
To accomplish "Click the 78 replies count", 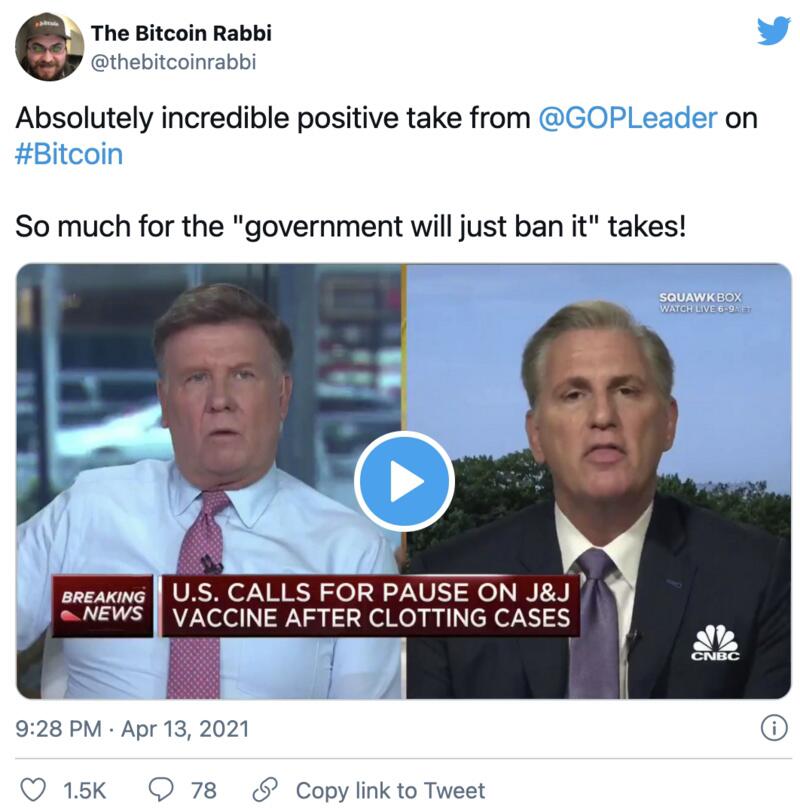I will tap(204, 790).
